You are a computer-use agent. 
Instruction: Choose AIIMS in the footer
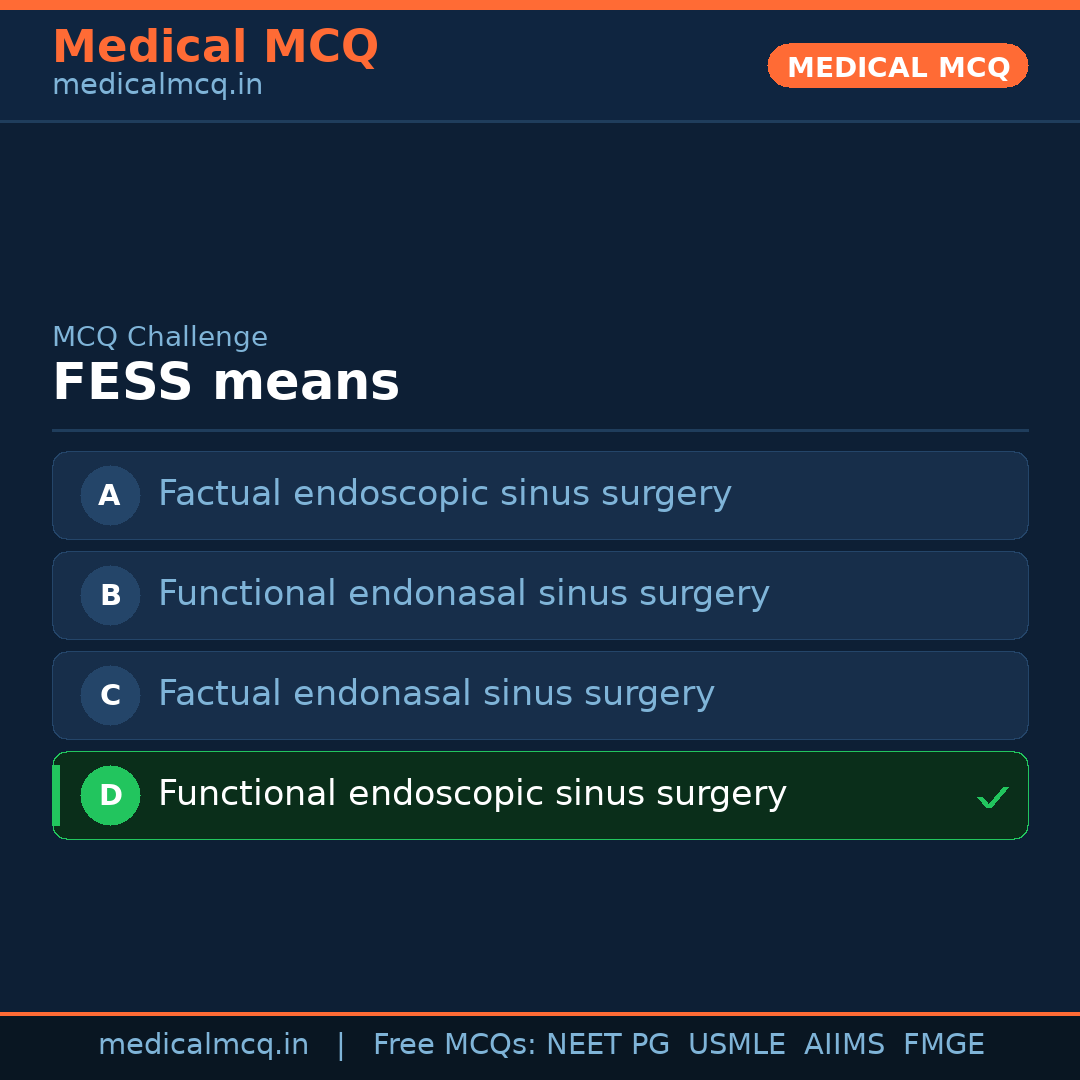click(844, 1045)
